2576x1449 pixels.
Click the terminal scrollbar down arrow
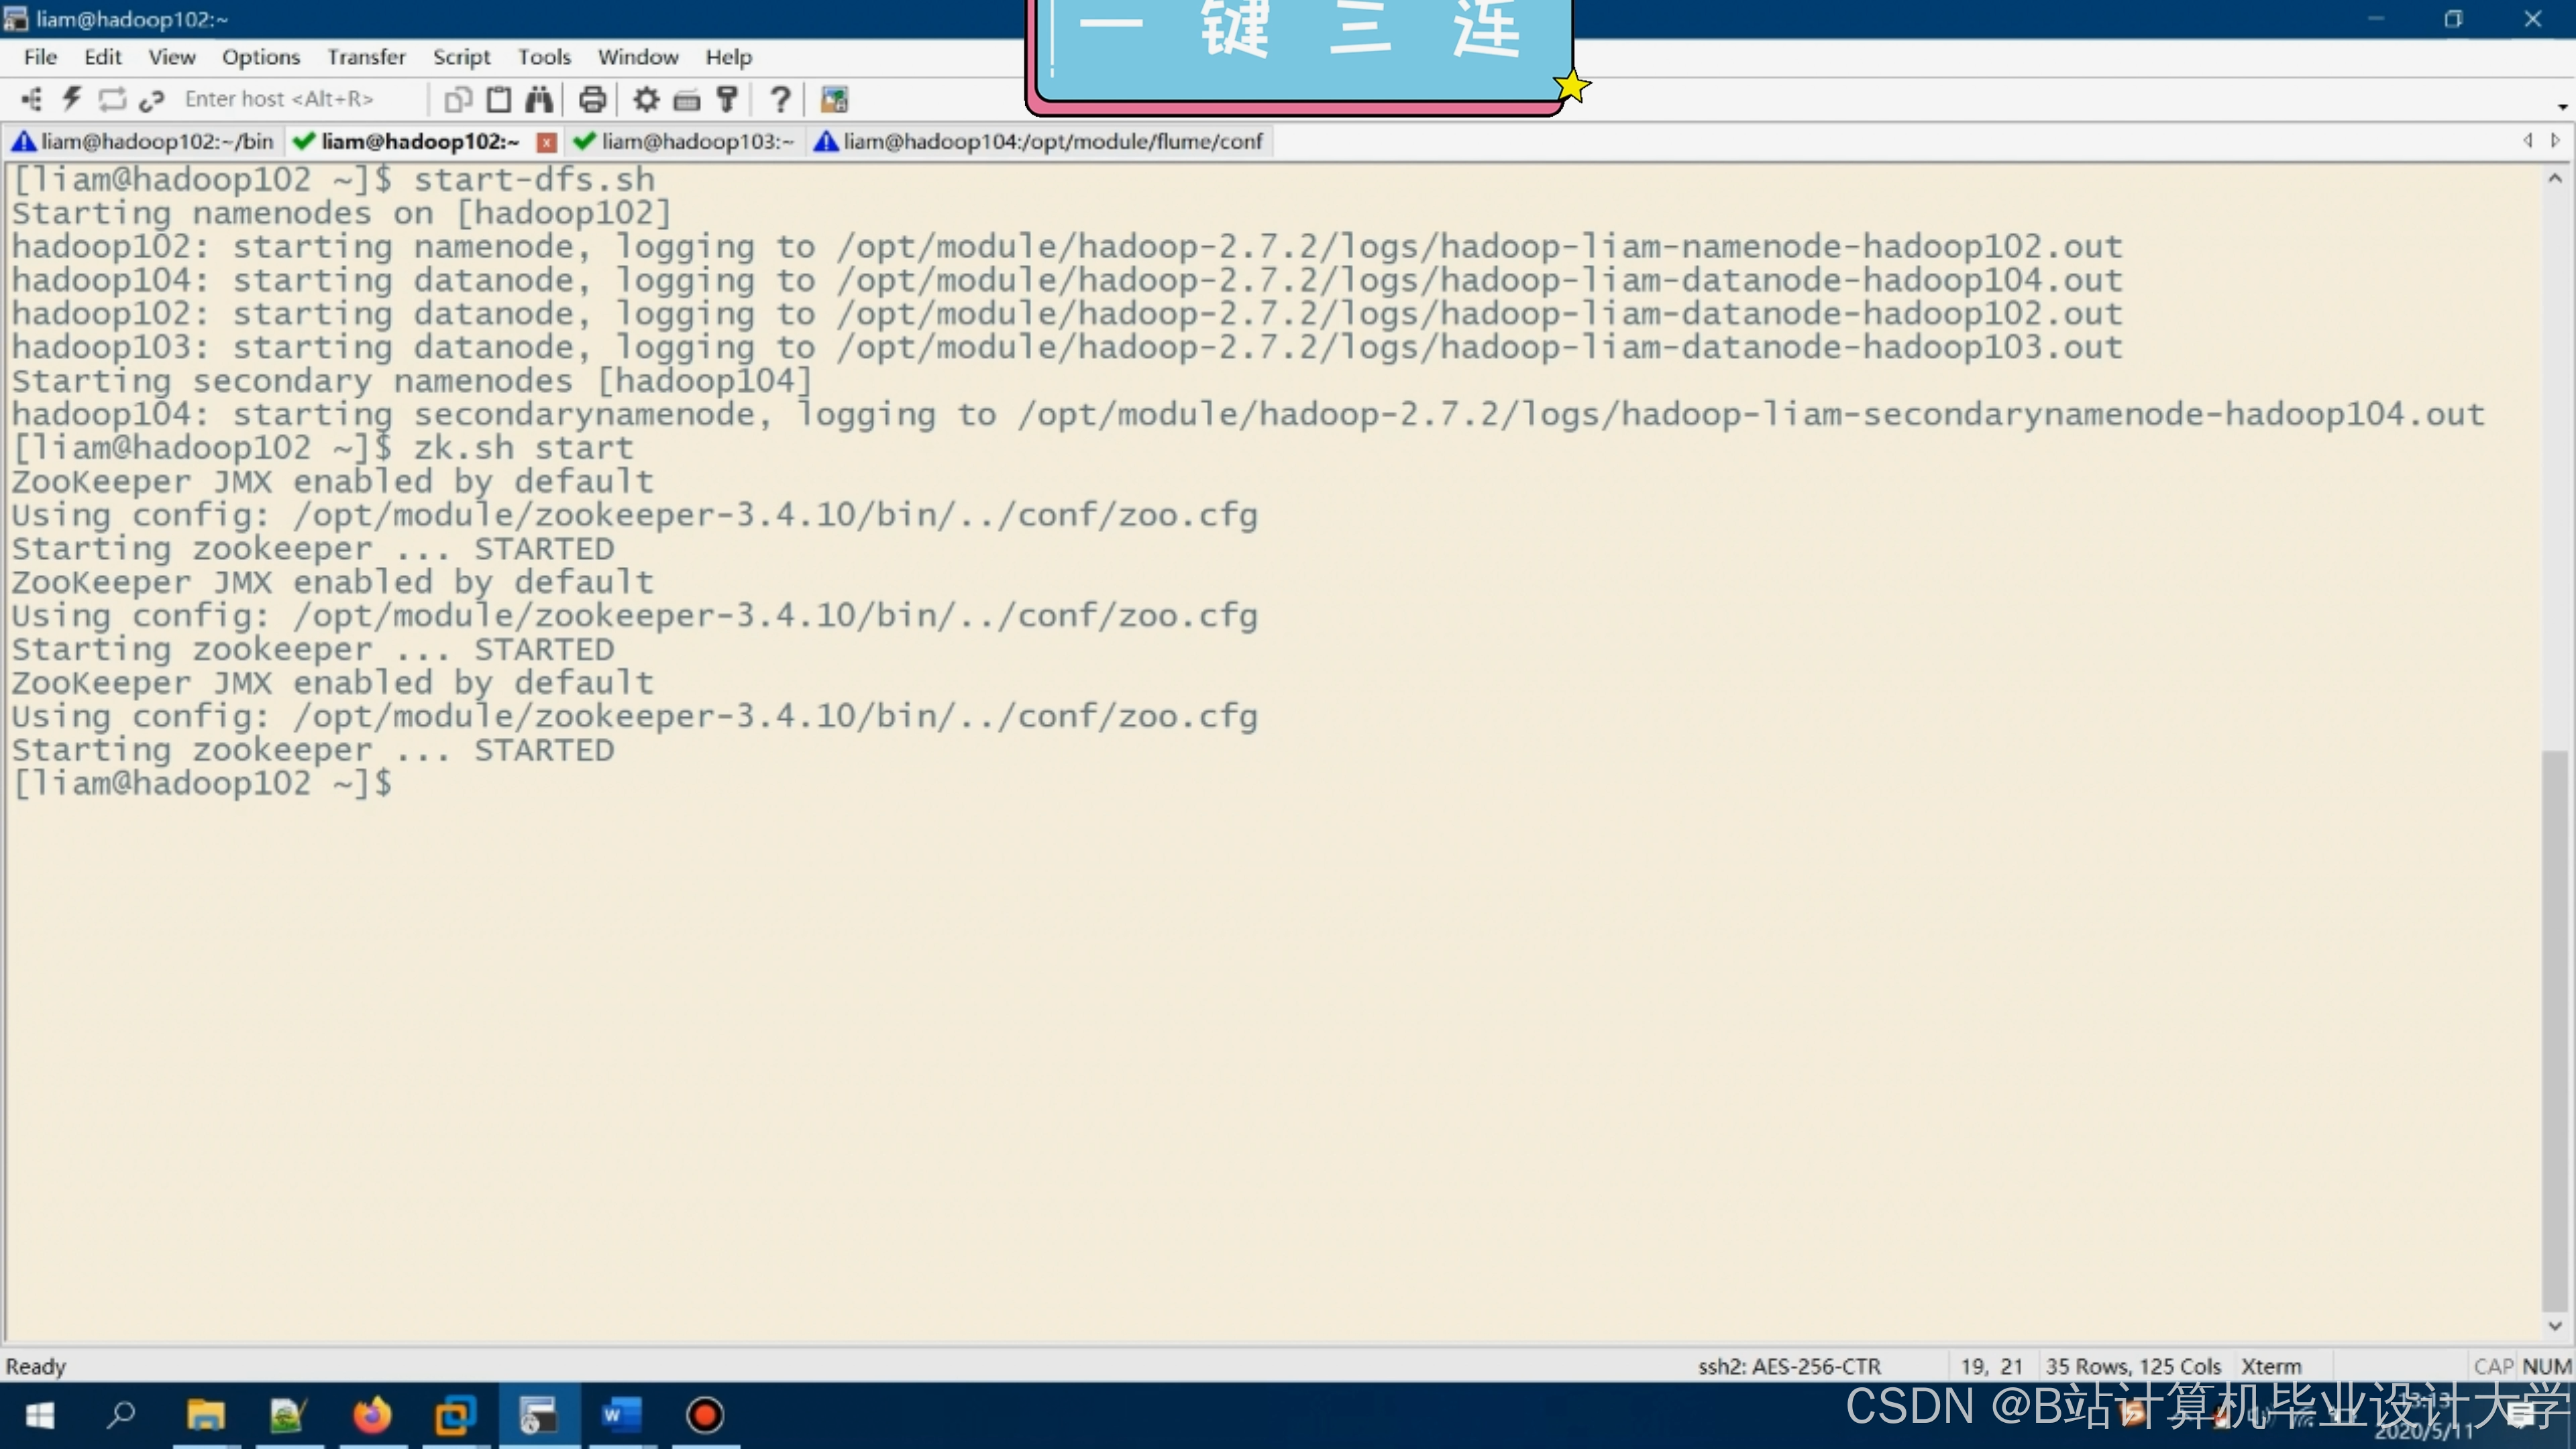point(2555,1326)
